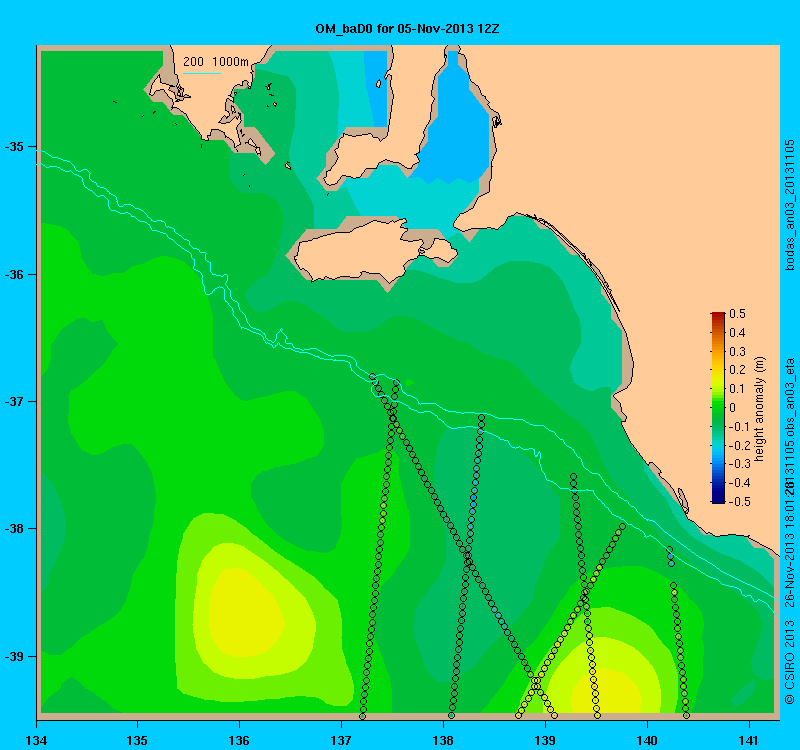Screen dimensions: 800x750
Task: Click the title "OM_baD0 for 05-Nov-2013 12Z"
Action: pyautogui.click(x=407, y=29)
